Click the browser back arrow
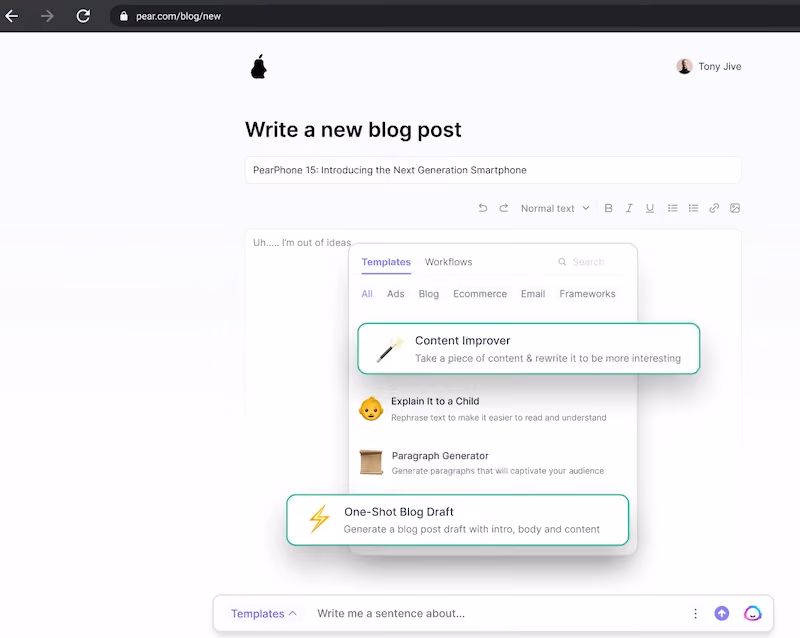Image resolution: width=800 pixels, height=638 pixels. [x=12, y=16]
